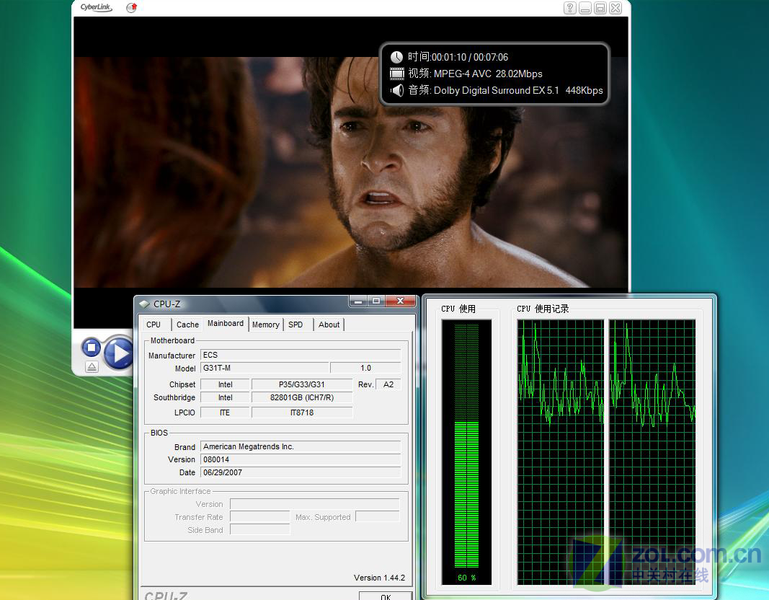Click the chipset revision value A2
769x600 pixels.
coord(388,384)
